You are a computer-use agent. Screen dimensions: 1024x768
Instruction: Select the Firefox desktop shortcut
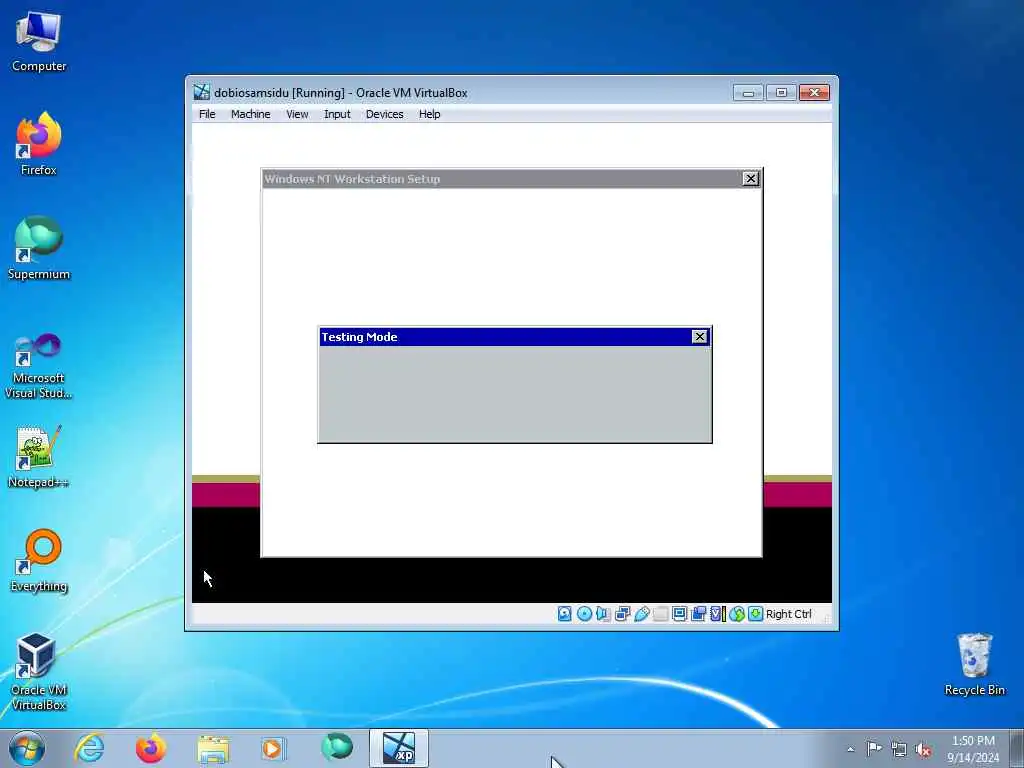click(x=39, y=144)
